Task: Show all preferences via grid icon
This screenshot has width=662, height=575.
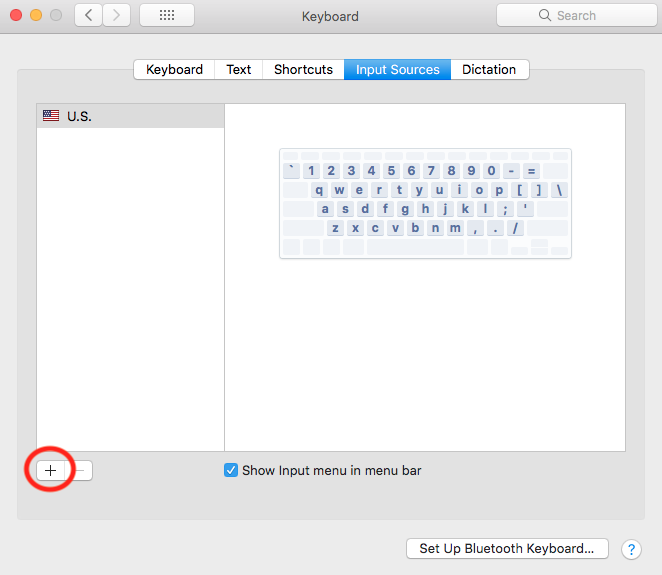Action: click(167, 16)
